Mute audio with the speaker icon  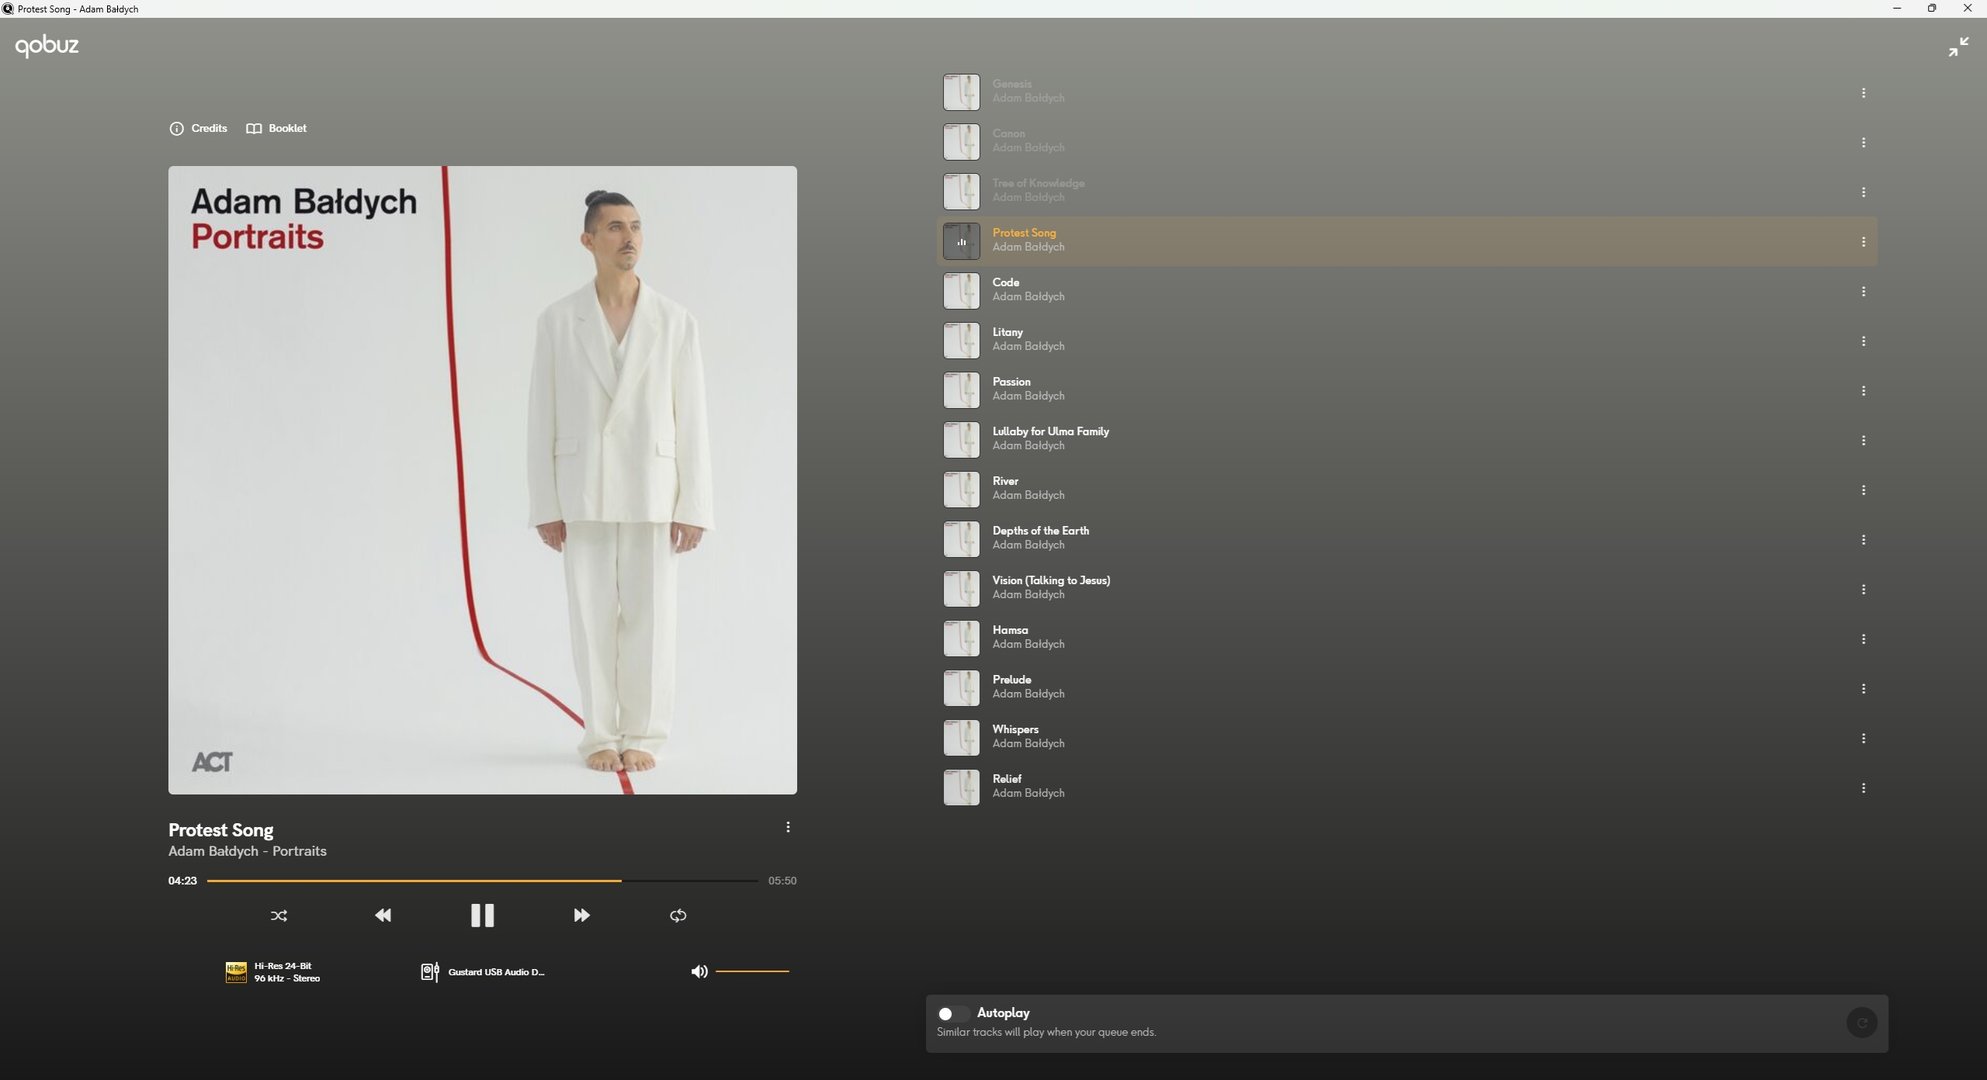point(699,972)
